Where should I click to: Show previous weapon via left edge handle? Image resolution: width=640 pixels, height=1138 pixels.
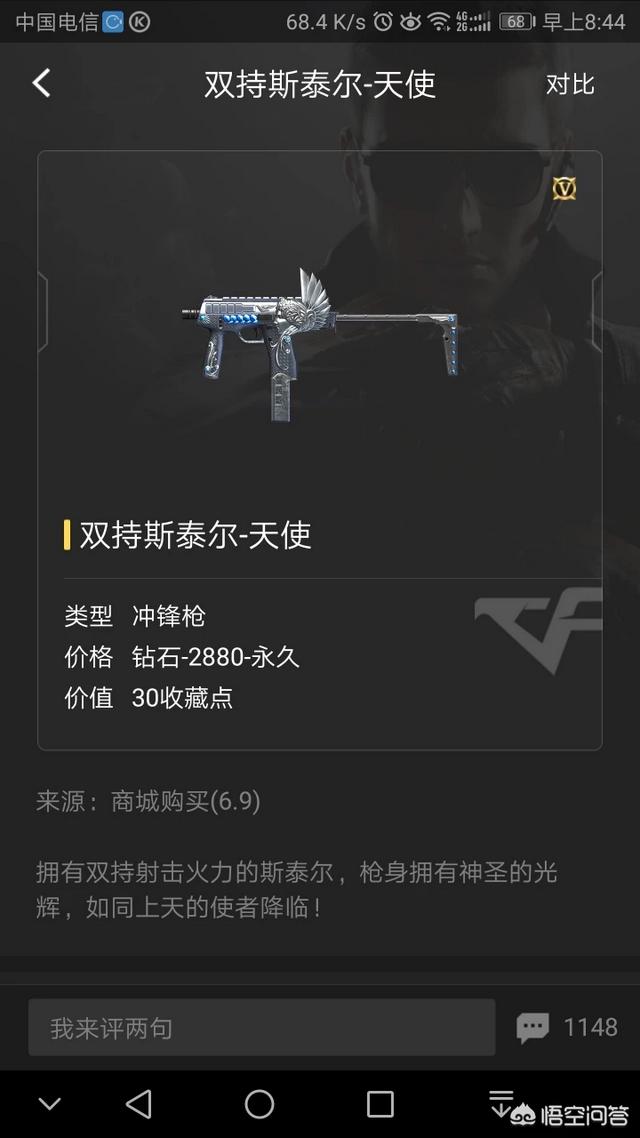42,313
